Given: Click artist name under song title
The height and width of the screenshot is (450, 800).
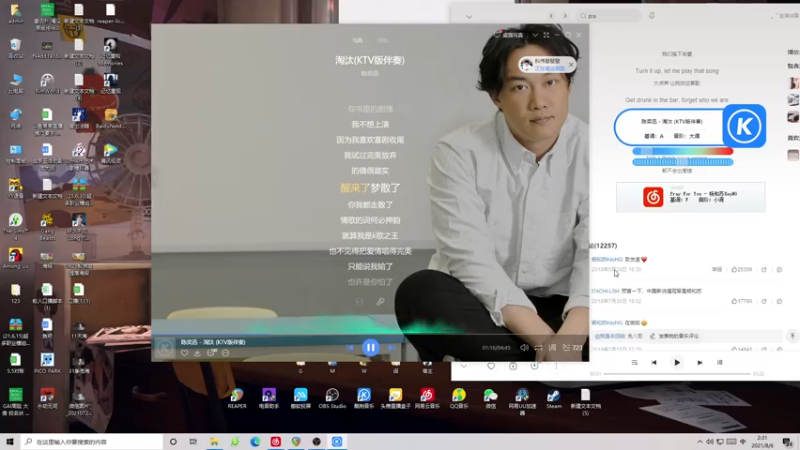Looking at the screenshot, I should click(370, 73).
